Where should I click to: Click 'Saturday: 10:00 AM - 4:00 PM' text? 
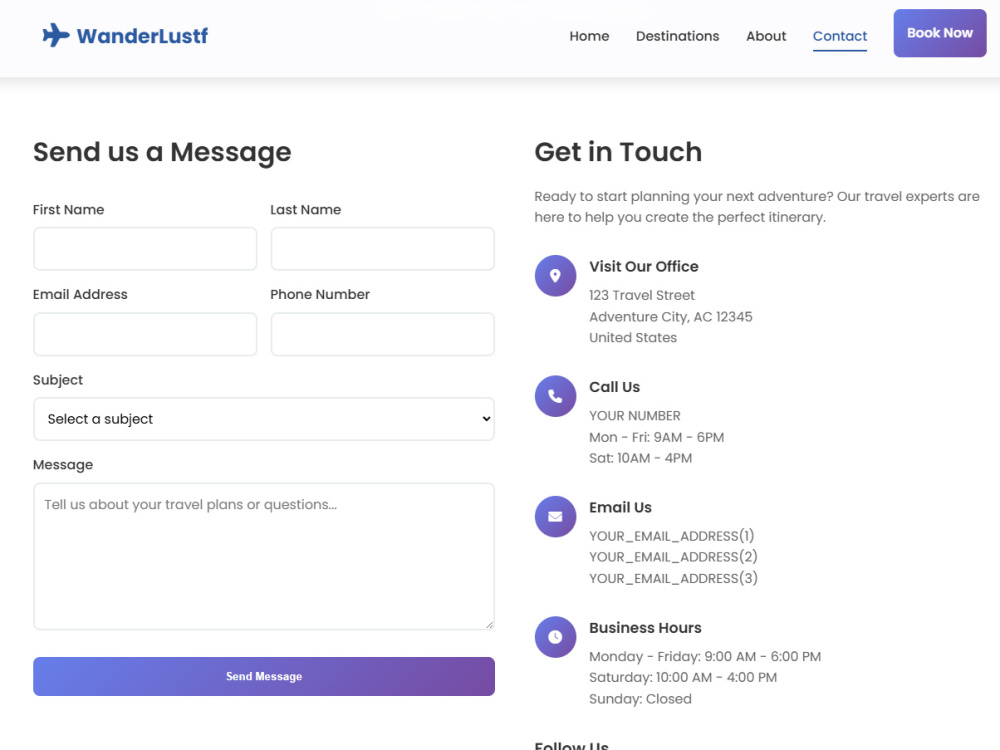tap(683, 677)
